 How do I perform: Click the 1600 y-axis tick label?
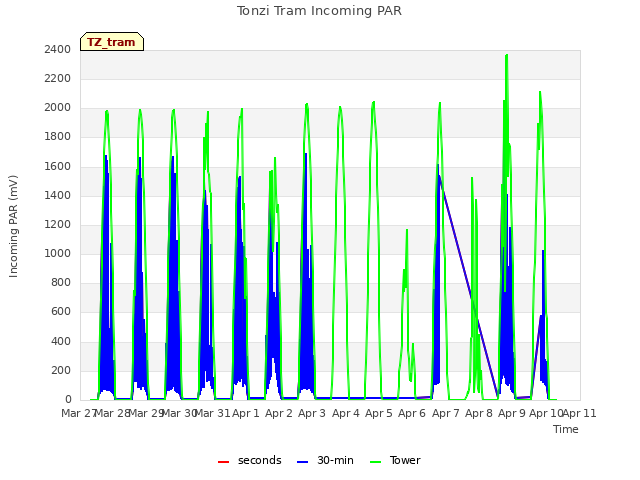[58, 167]
